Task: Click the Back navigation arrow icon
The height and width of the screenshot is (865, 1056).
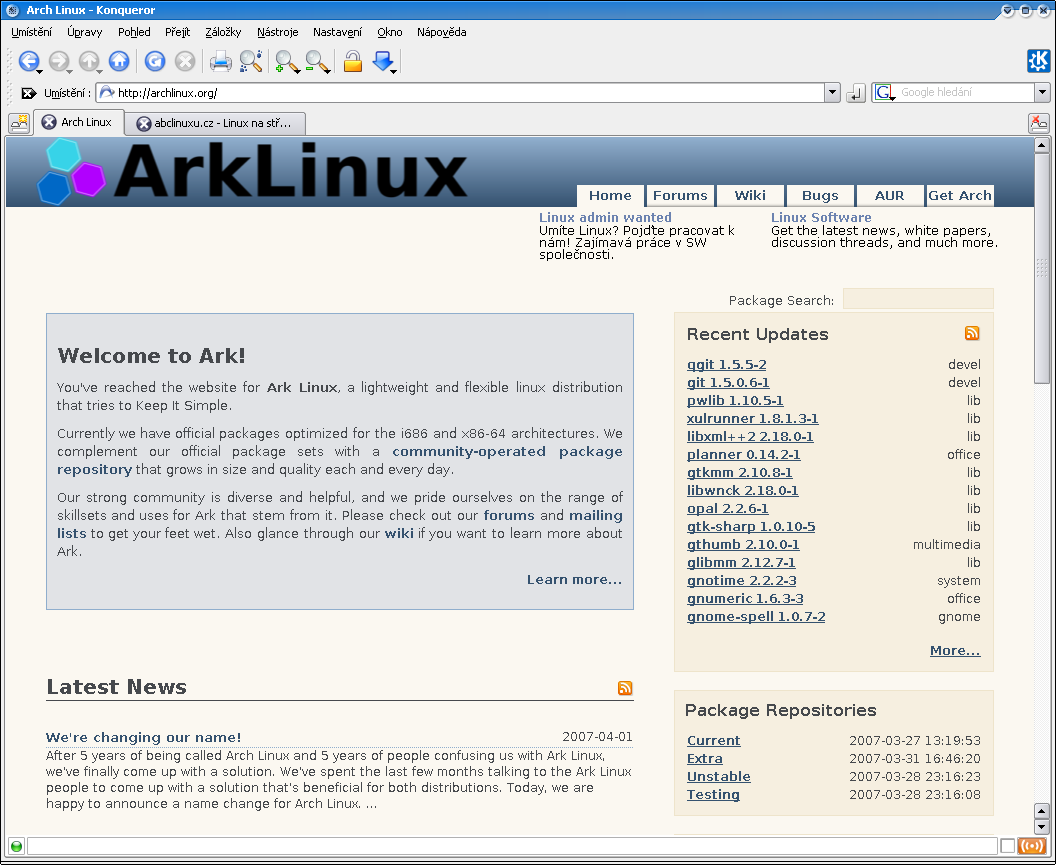Action: pos(28,61)
